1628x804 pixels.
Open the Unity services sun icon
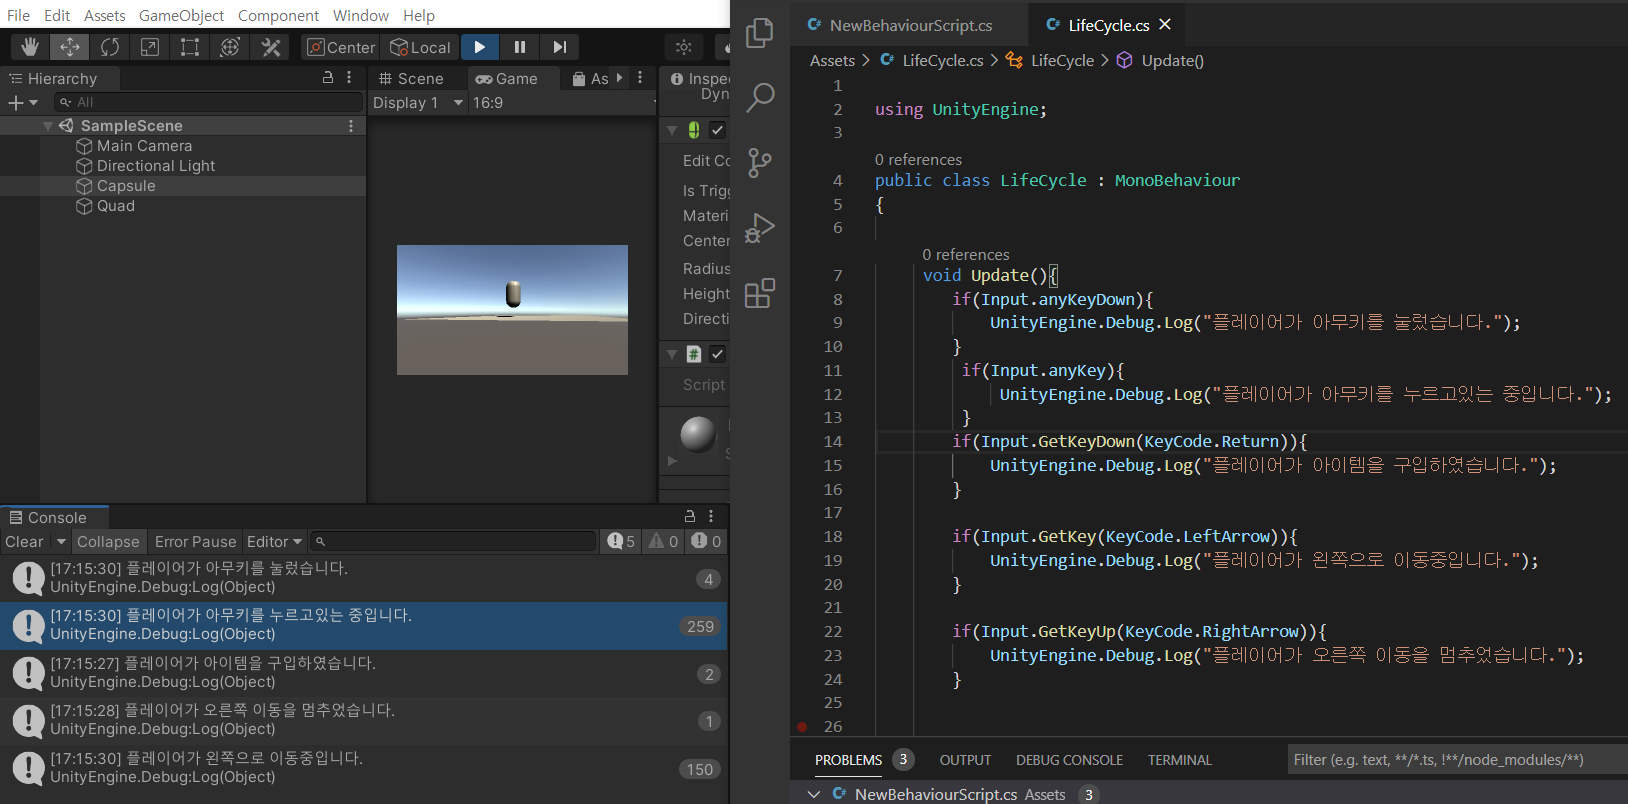click(684, 47)
